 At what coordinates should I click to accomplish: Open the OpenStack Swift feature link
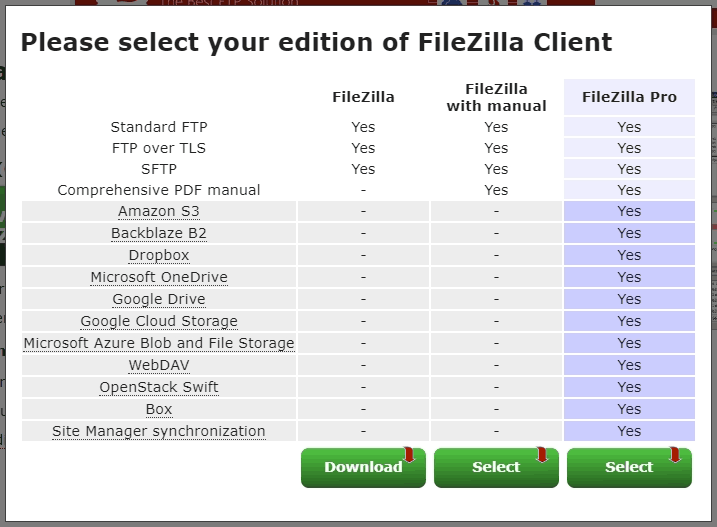point(159,387)
